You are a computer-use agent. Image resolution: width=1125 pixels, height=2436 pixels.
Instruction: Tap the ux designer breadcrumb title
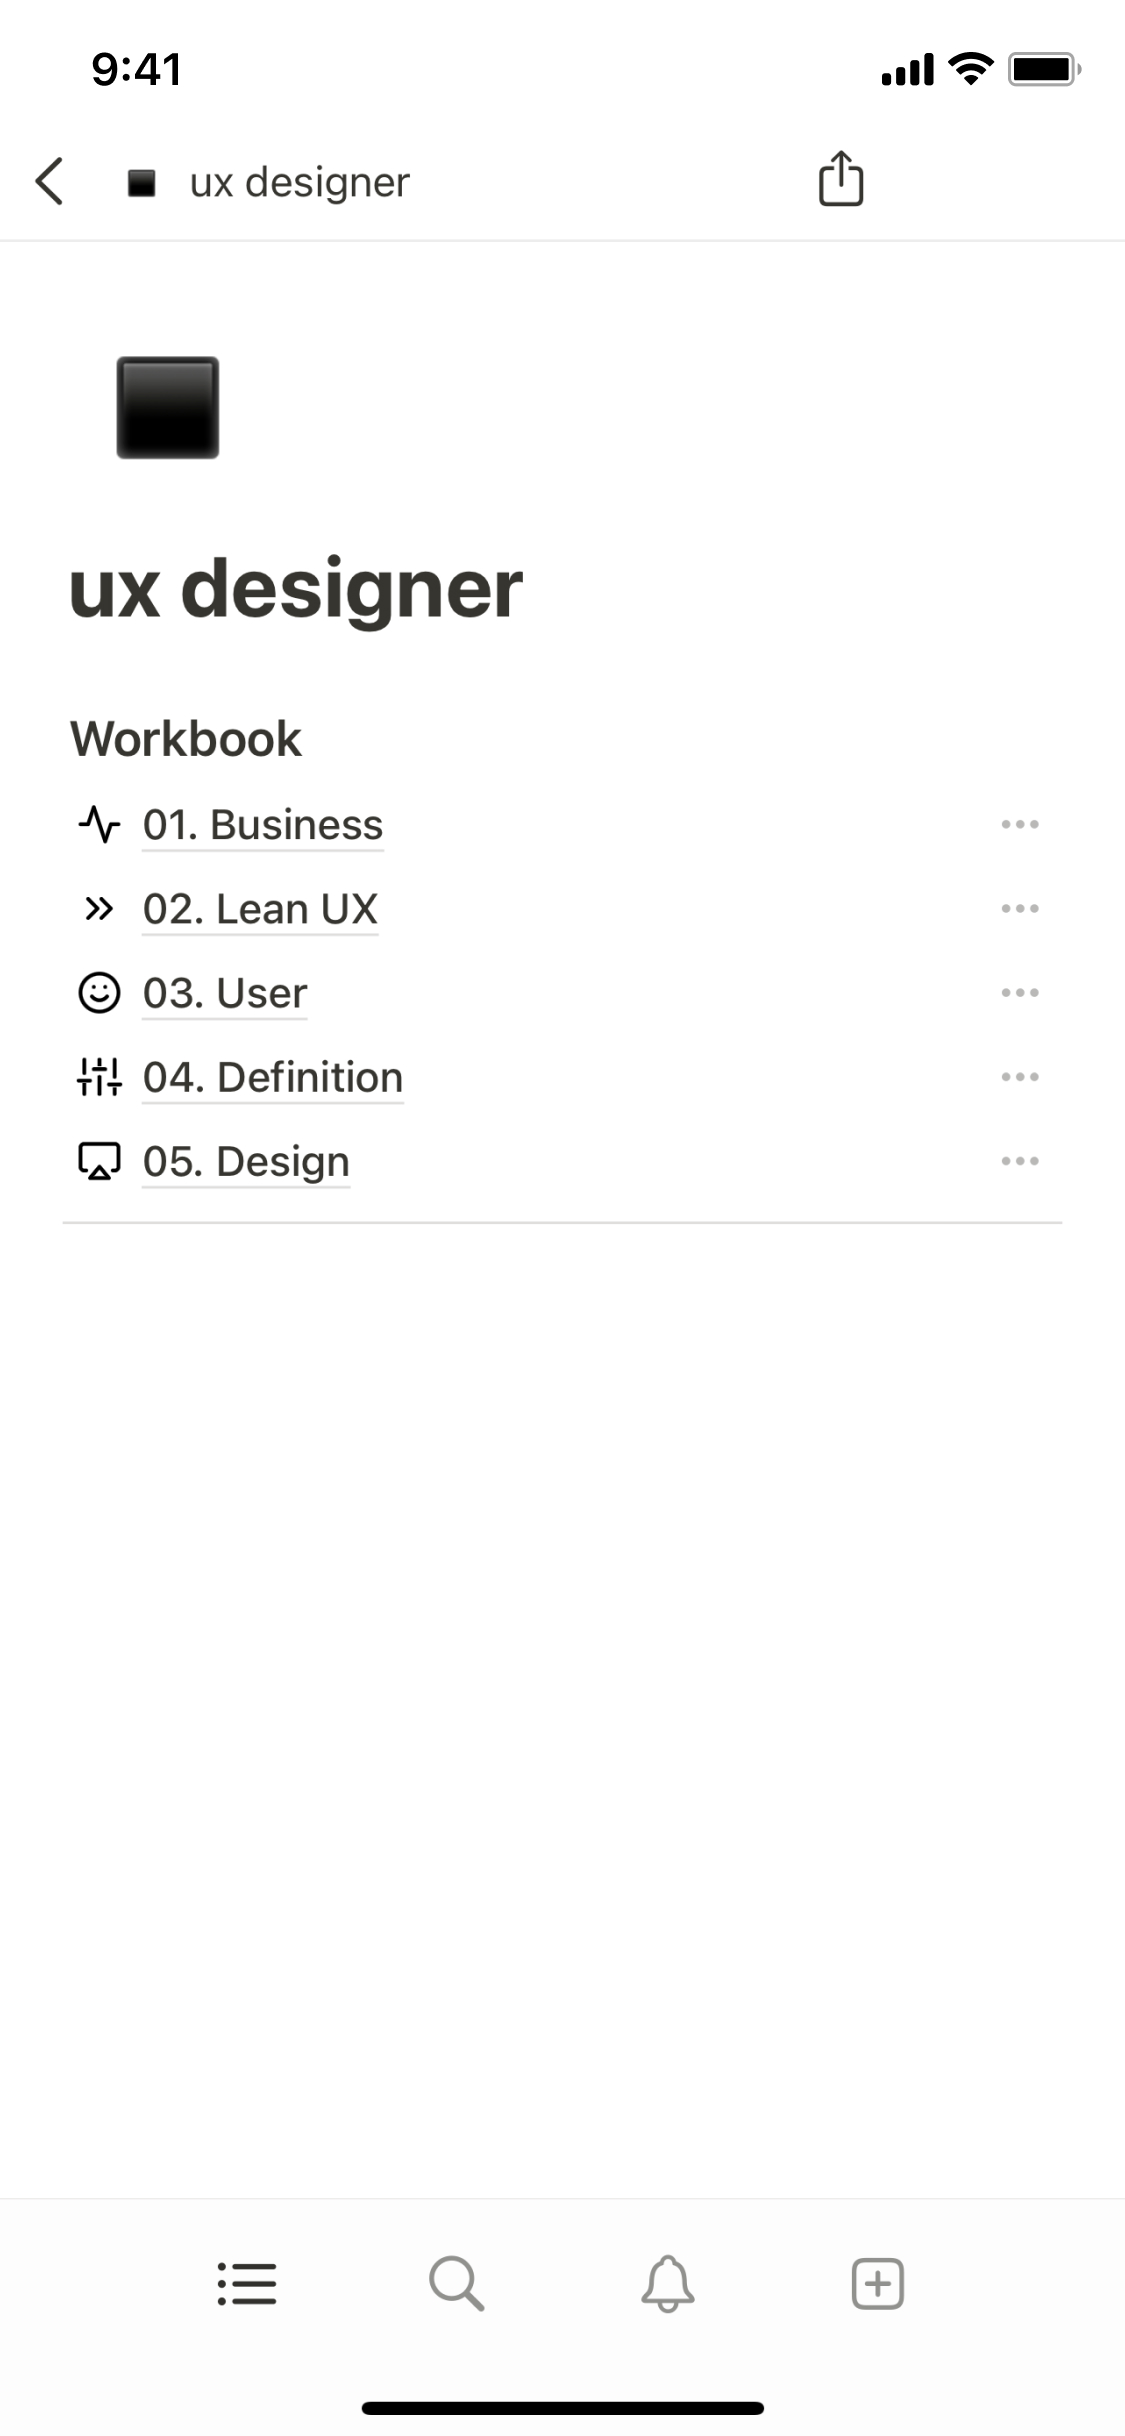pos(299,183)
